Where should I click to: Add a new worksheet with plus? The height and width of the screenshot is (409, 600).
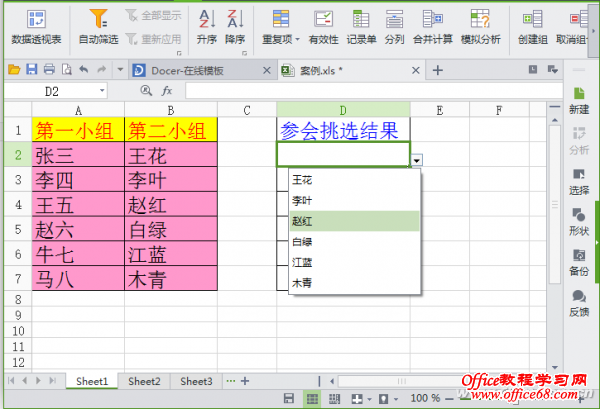pyautogui.click(x=245, y=381)
